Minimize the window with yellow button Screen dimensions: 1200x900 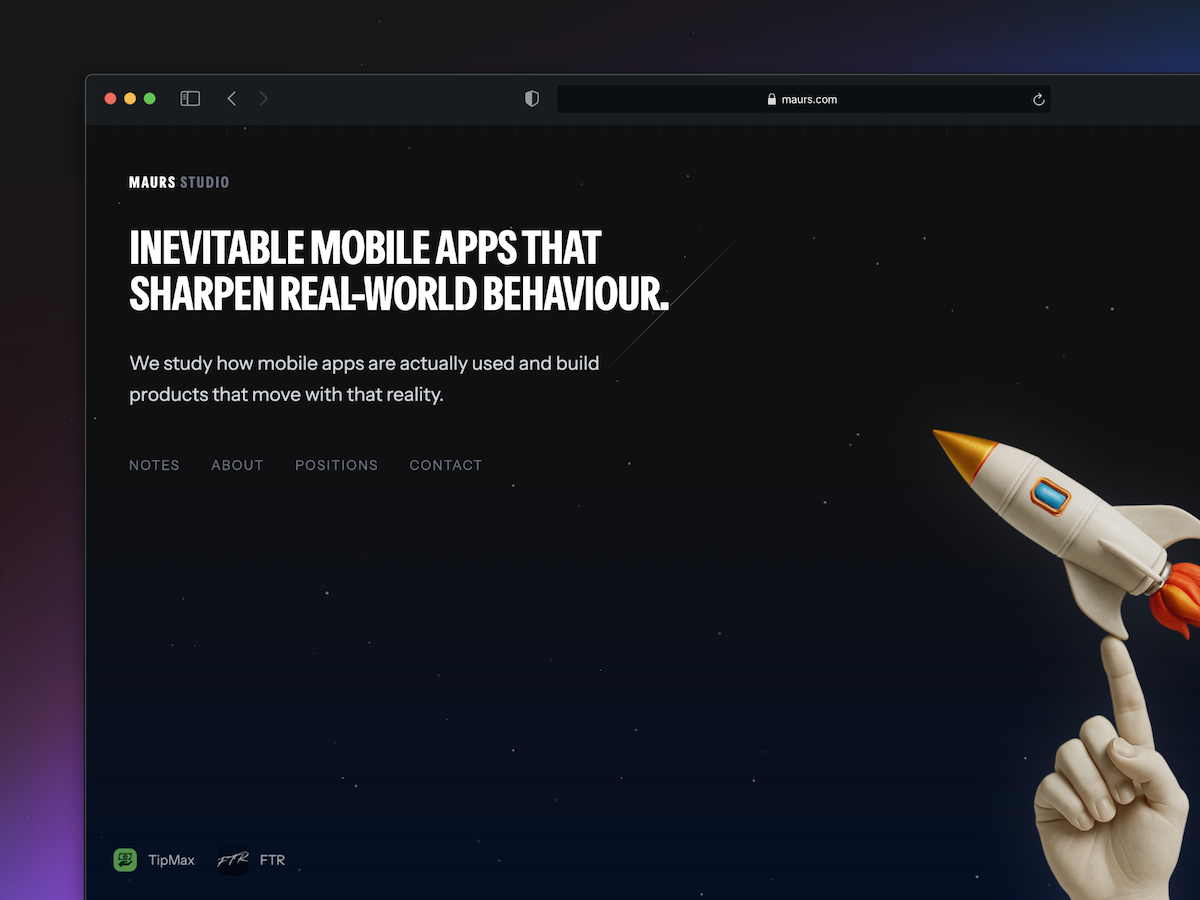[130, 99]
